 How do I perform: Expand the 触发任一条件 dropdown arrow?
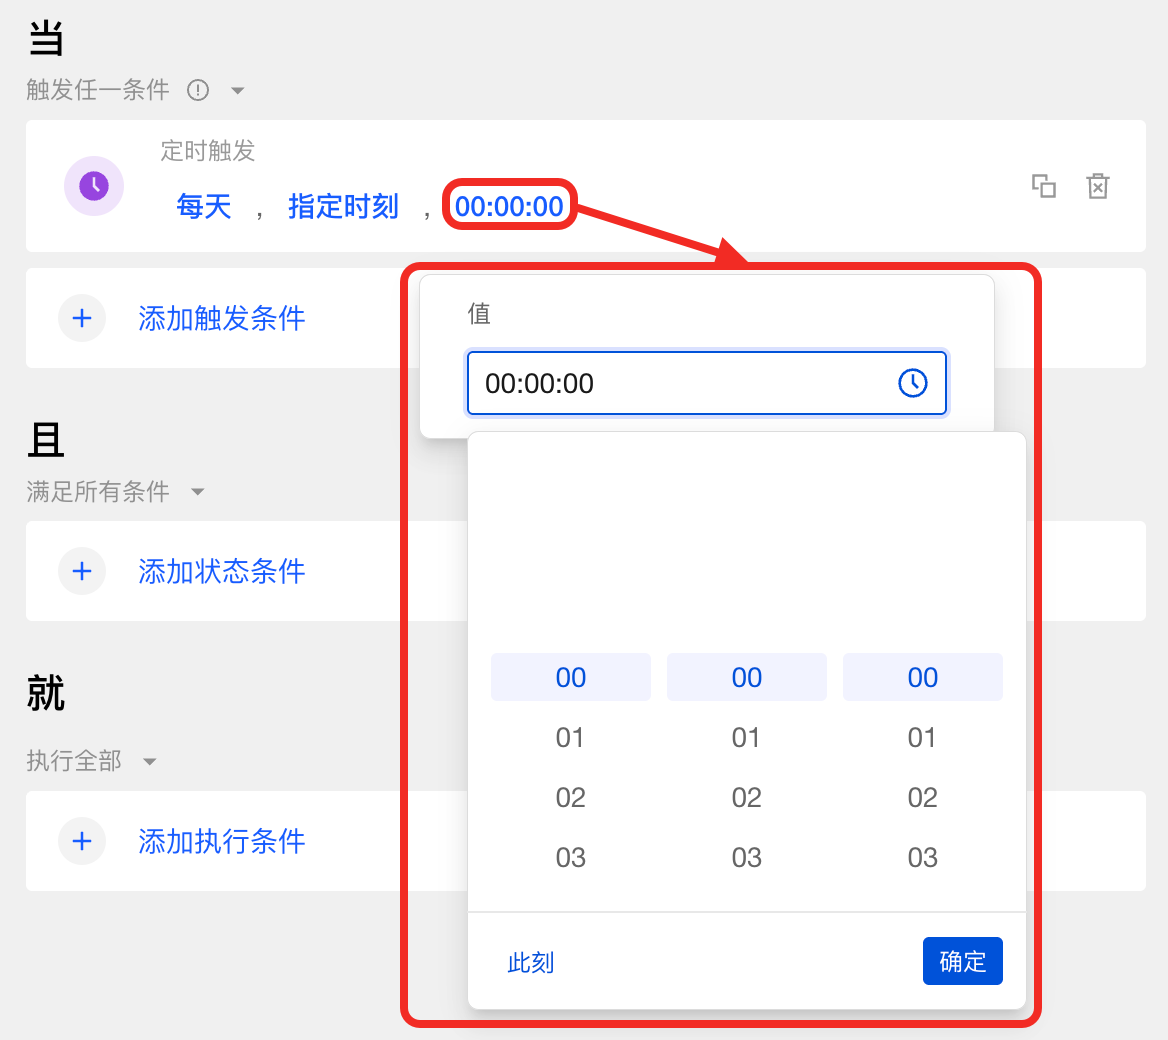point(238,91)
